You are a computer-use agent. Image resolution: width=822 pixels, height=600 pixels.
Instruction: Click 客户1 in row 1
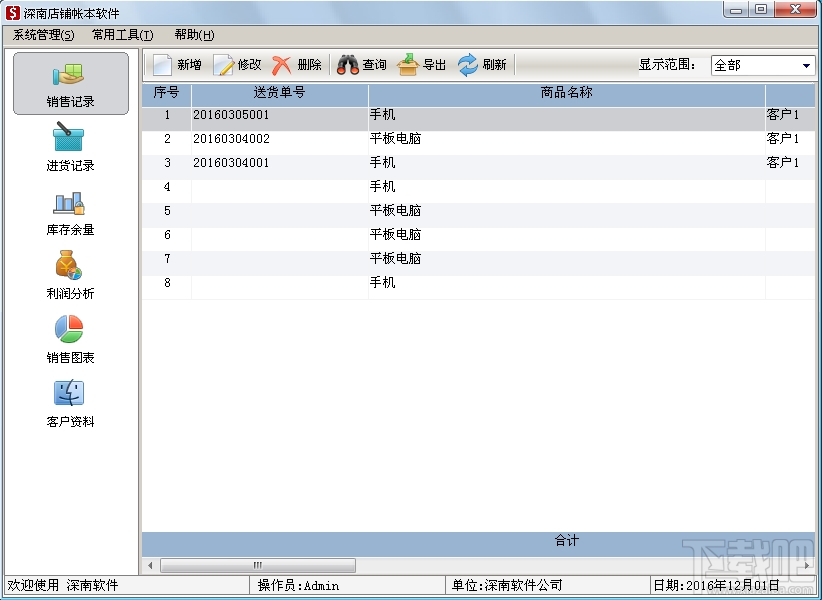pos(783,115)
